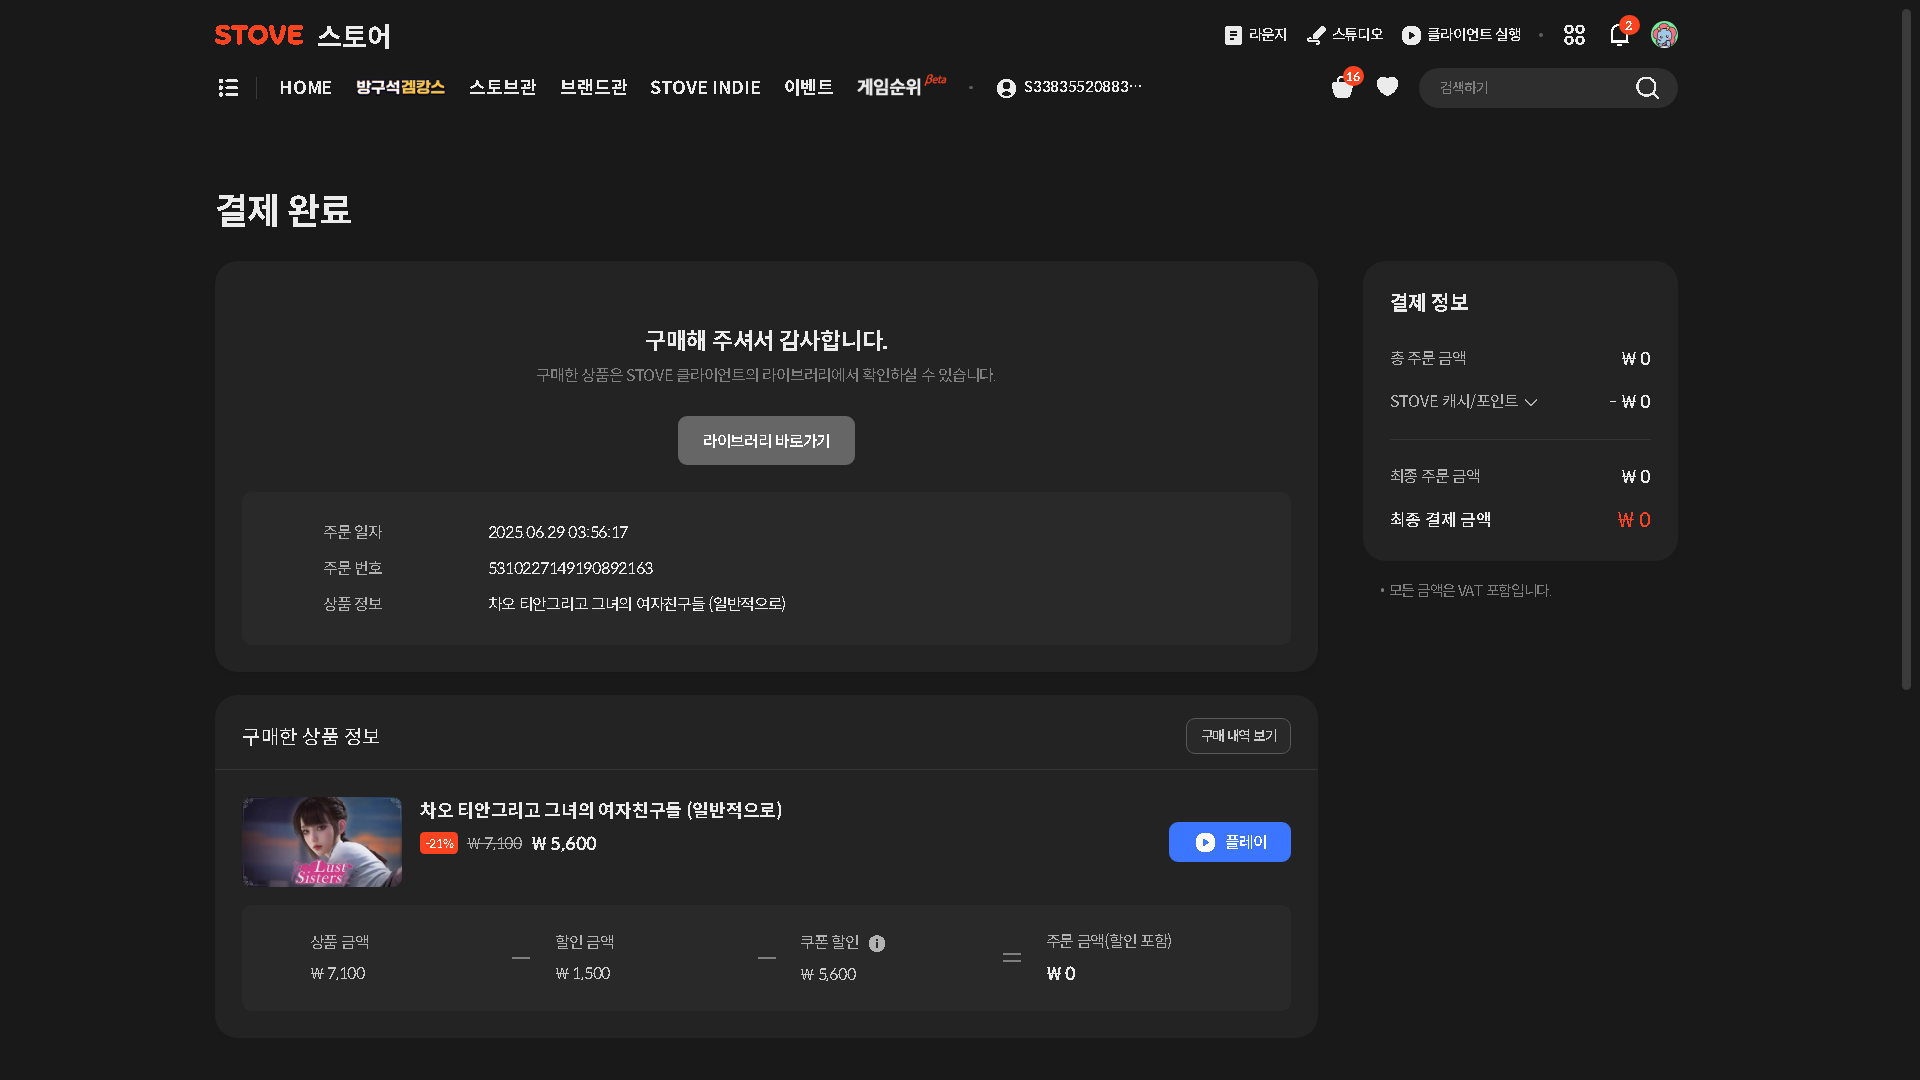Select order number 5310227149190892163

570,568
